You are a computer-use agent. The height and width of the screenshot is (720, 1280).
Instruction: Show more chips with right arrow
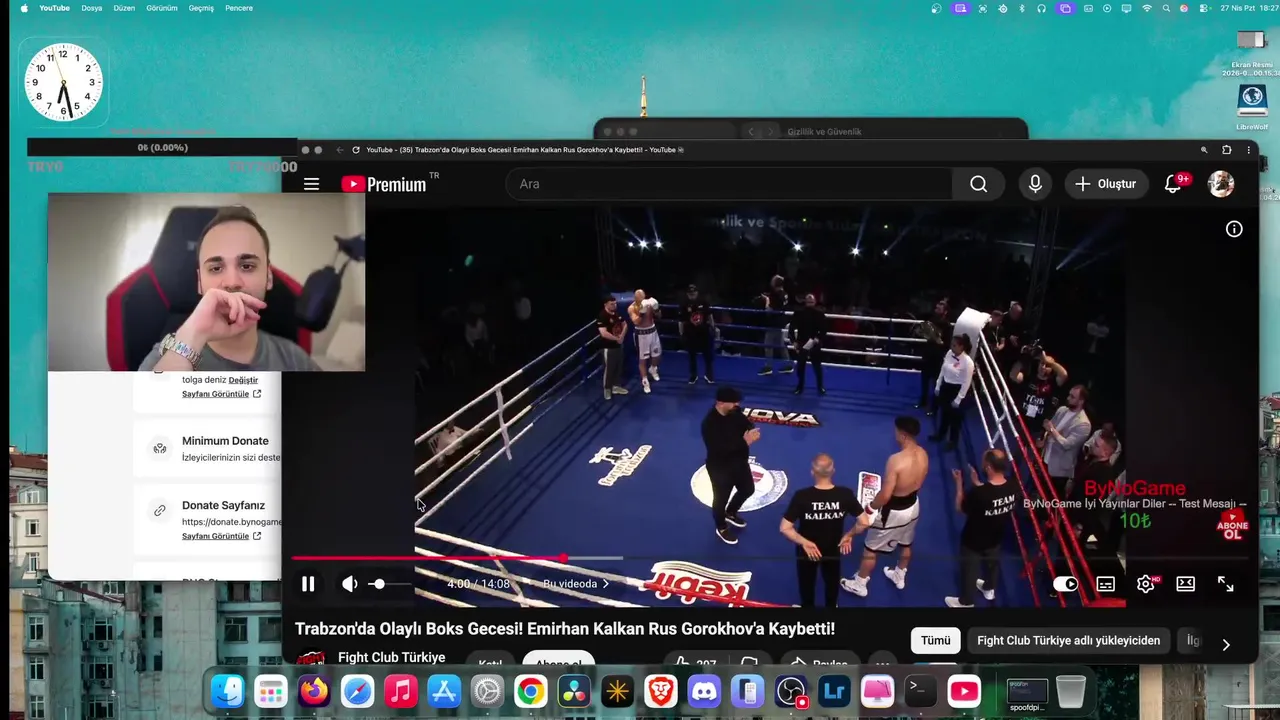1226,645
